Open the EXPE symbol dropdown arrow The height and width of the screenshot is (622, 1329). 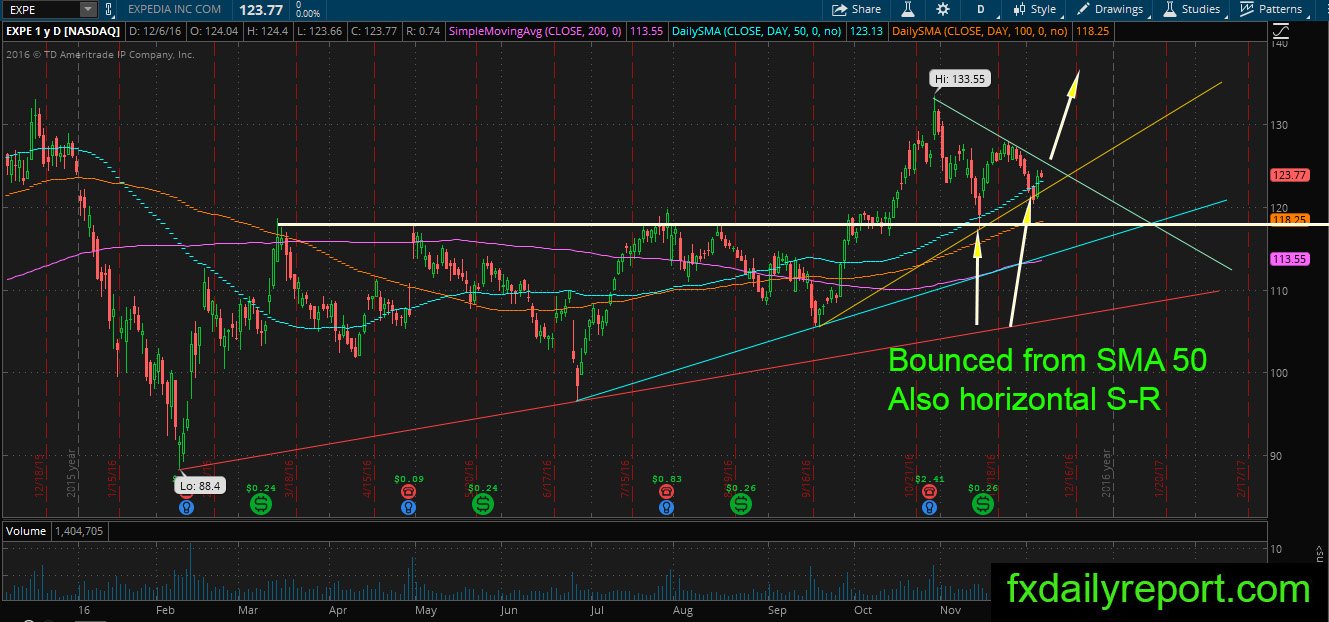88,9
